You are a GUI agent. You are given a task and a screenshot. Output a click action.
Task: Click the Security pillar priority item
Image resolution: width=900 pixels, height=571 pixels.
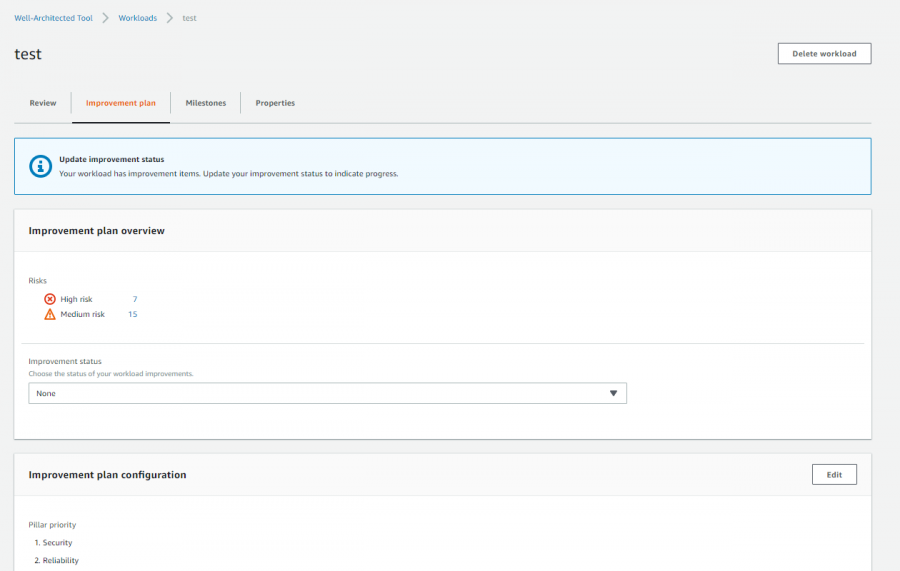pyautogui.click(x=53, y=542)
